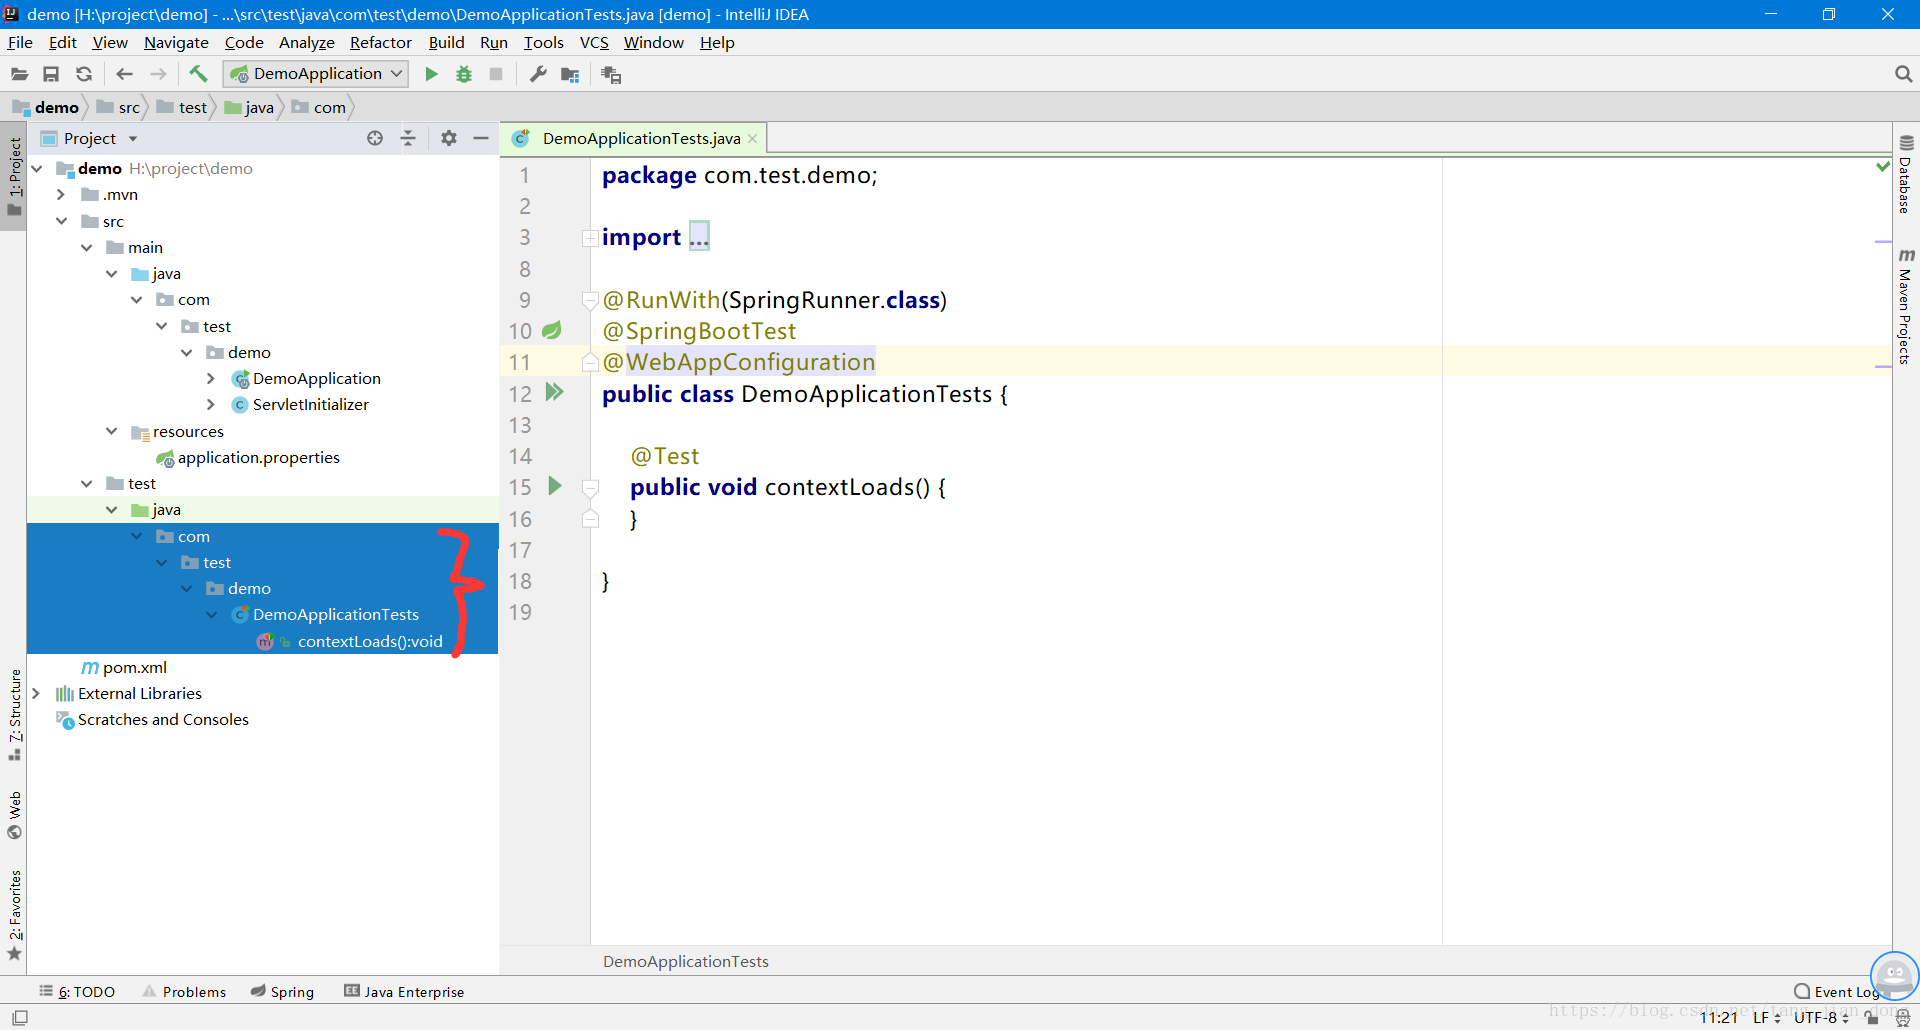Viewport: 1920px width, 1030px height.
Task: Open the File menu
Action: point(20,42)
